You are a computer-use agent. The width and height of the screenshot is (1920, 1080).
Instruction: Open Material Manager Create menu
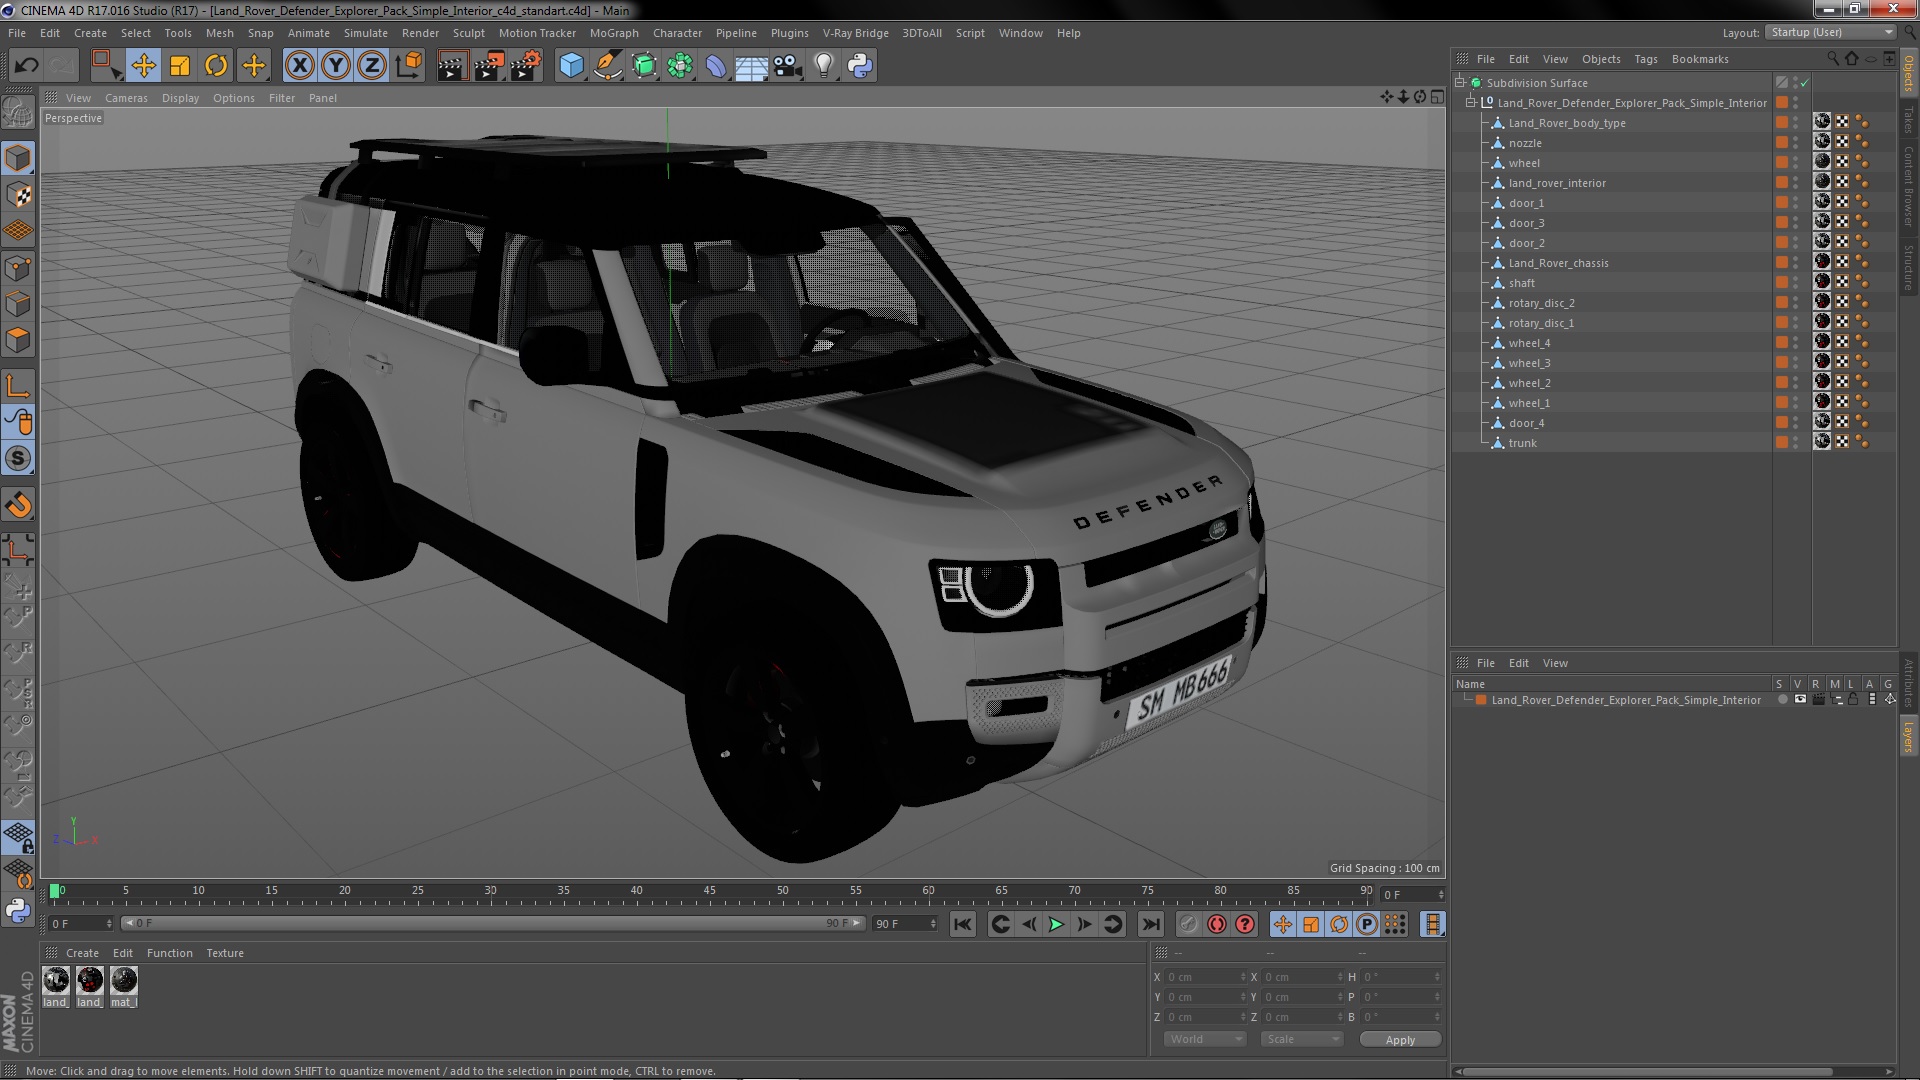point(82,953)
